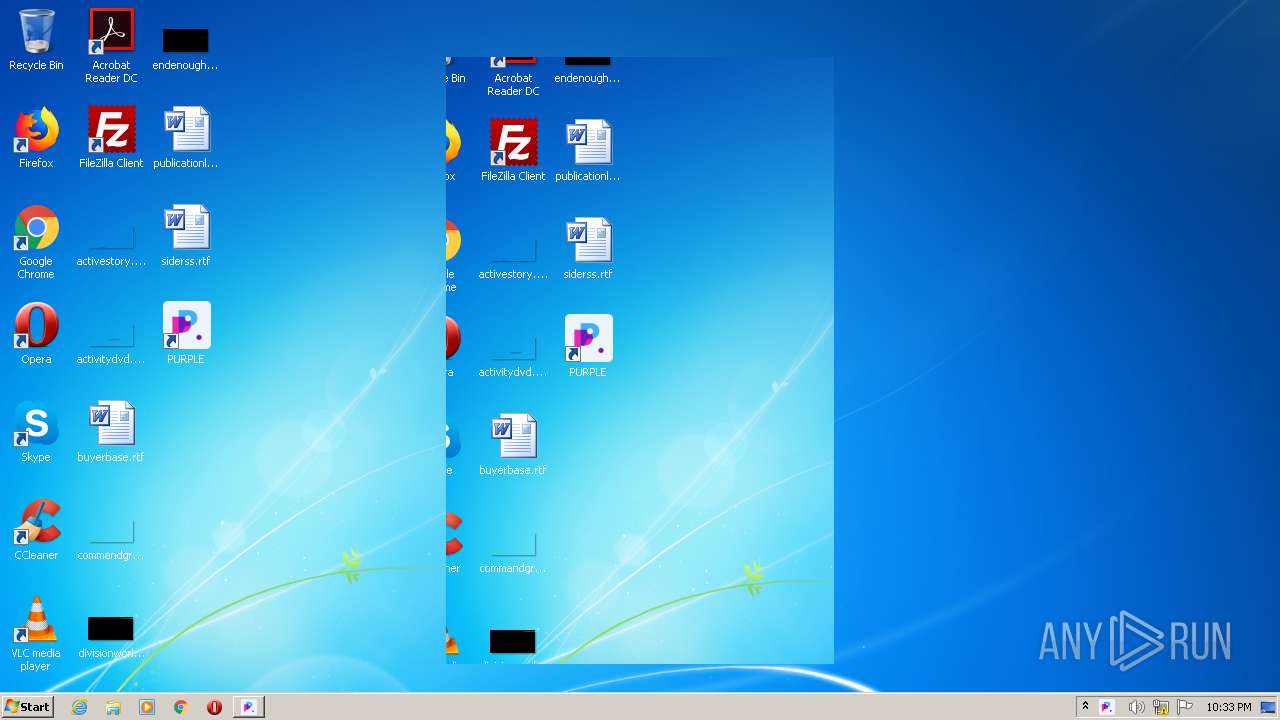This screenshot has height=720, width=1280.
Task: Select the CCleaner desktop shortcut
Action: pyautogui.click(x=36, y=530)
